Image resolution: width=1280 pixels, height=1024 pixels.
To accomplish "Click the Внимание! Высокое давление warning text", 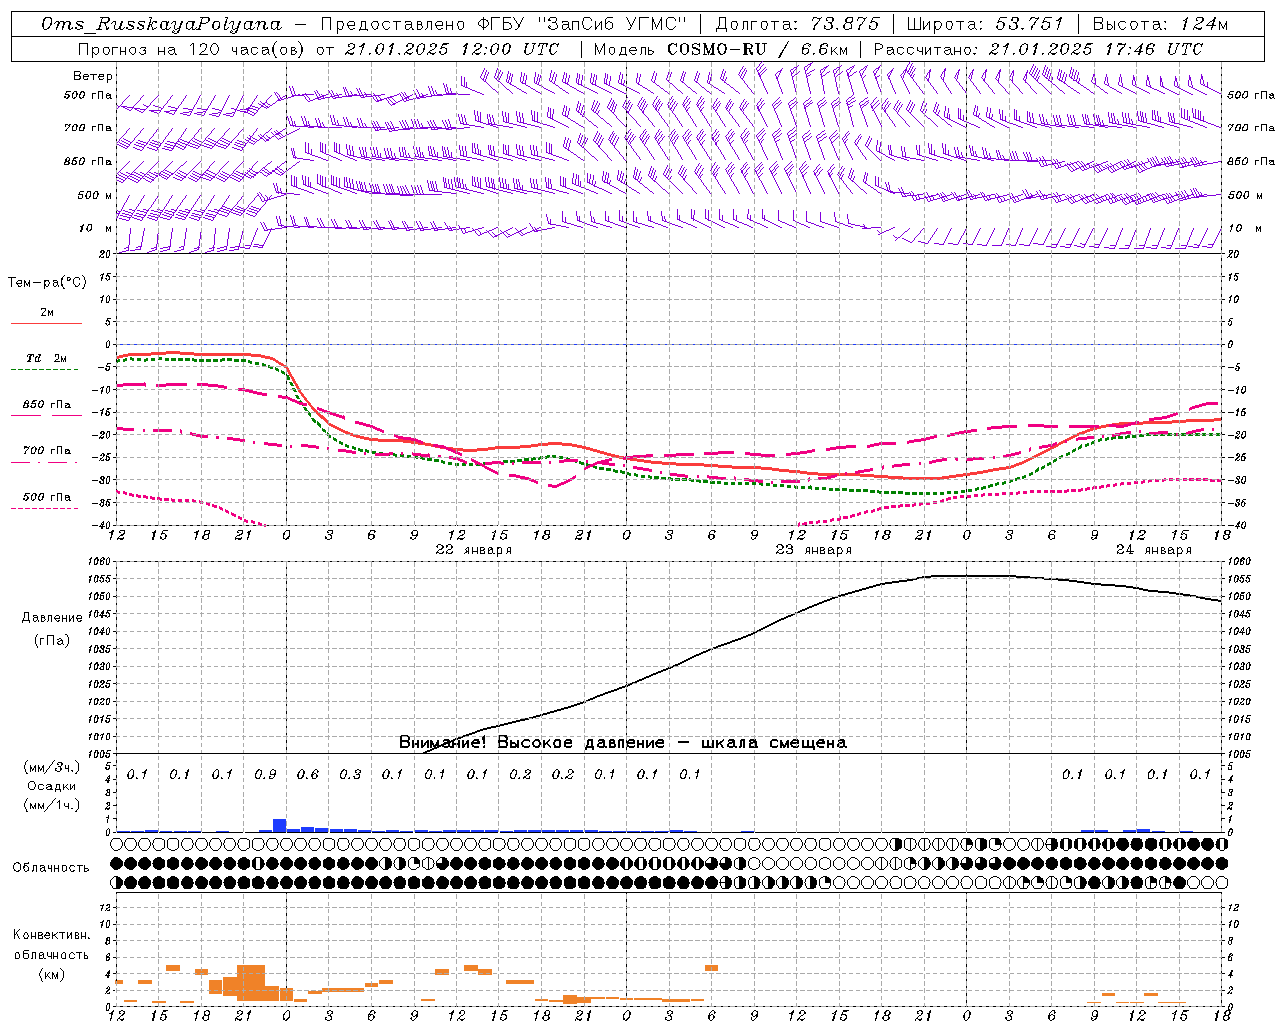I will 623,742.
